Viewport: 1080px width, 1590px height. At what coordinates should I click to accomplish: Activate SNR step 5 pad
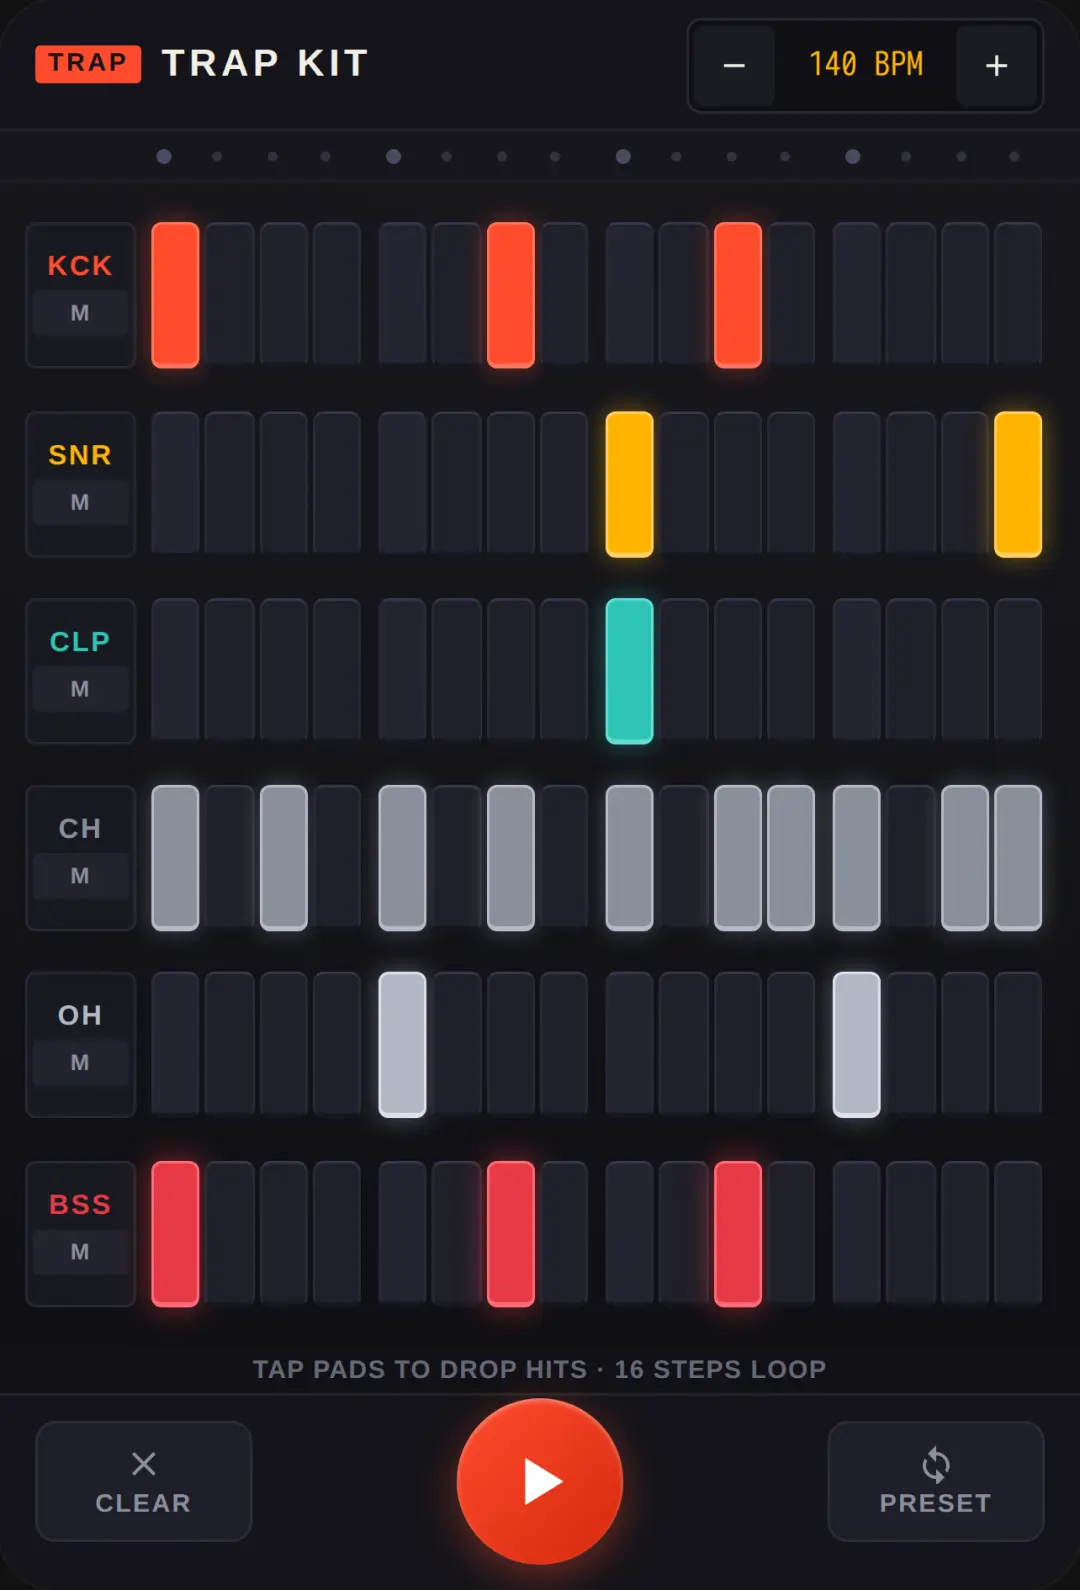click(403, 484)
